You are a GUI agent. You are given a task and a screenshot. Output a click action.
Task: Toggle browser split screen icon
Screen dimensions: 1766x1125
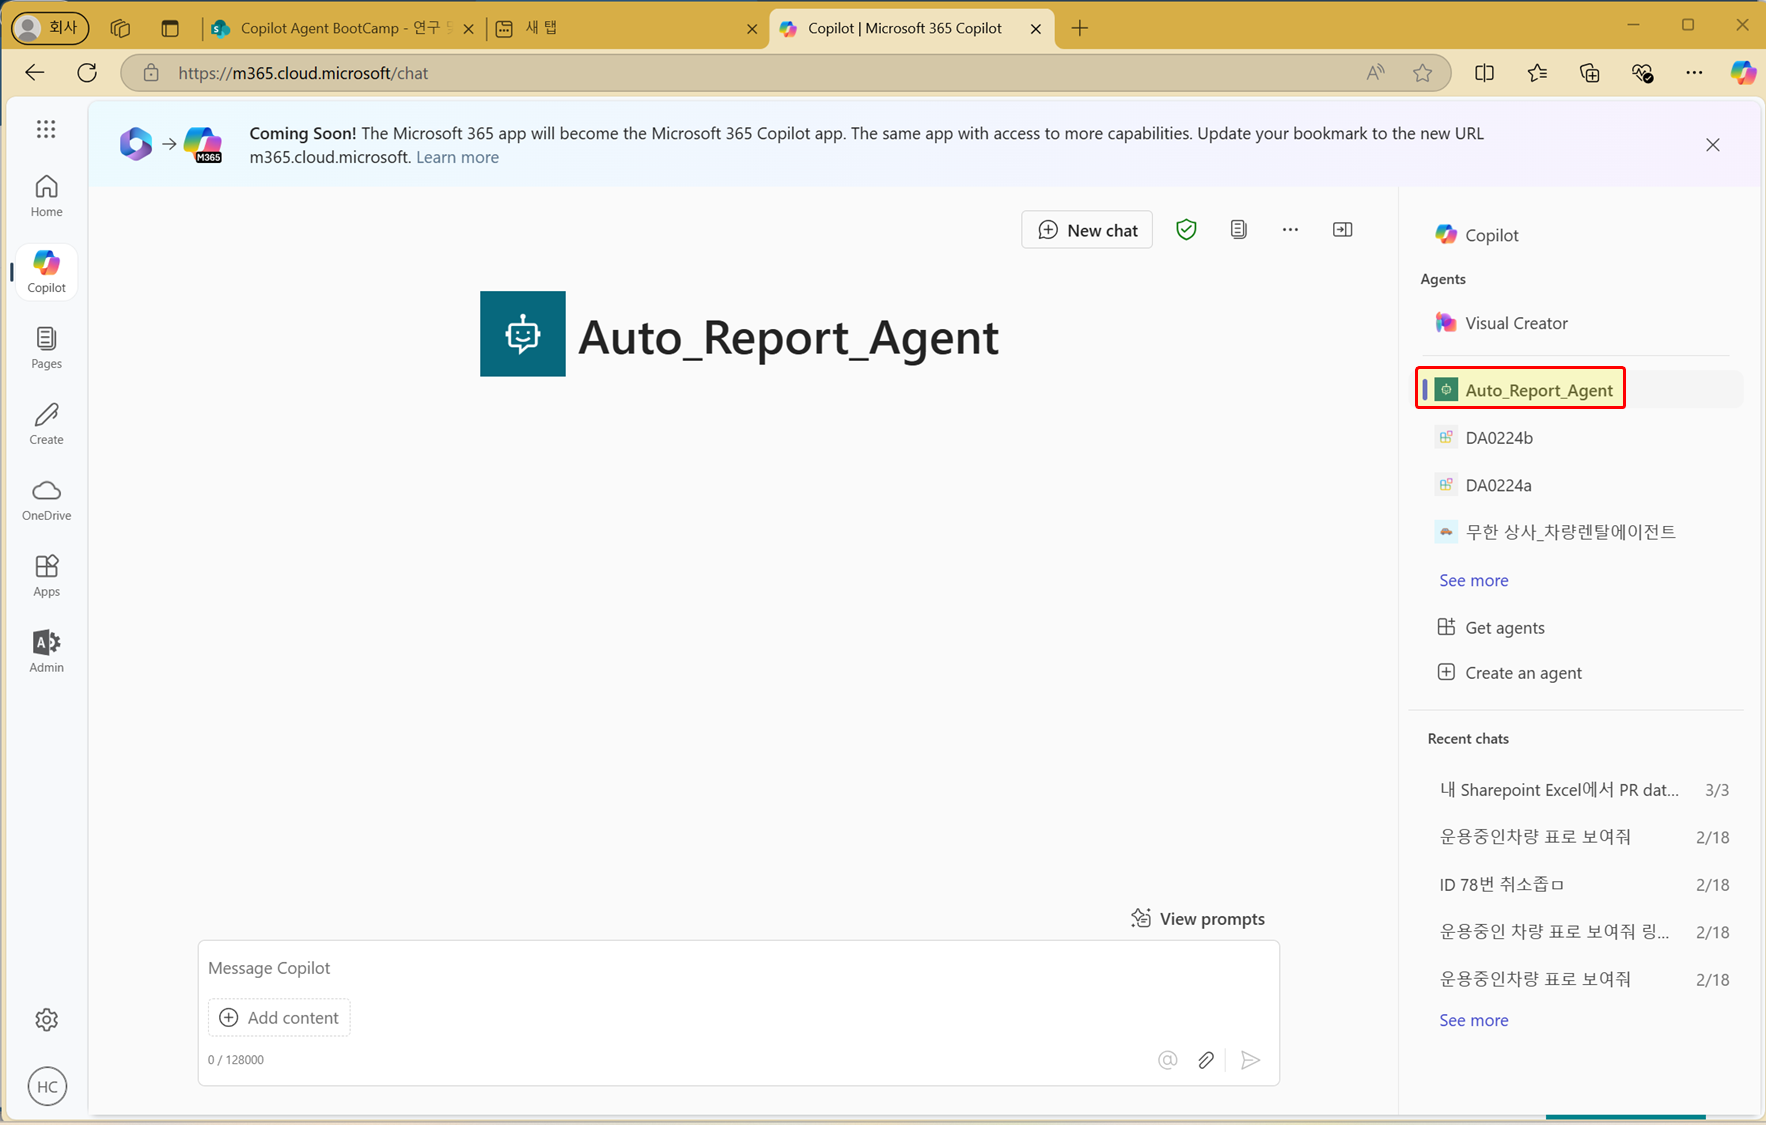click(1484, 72)
